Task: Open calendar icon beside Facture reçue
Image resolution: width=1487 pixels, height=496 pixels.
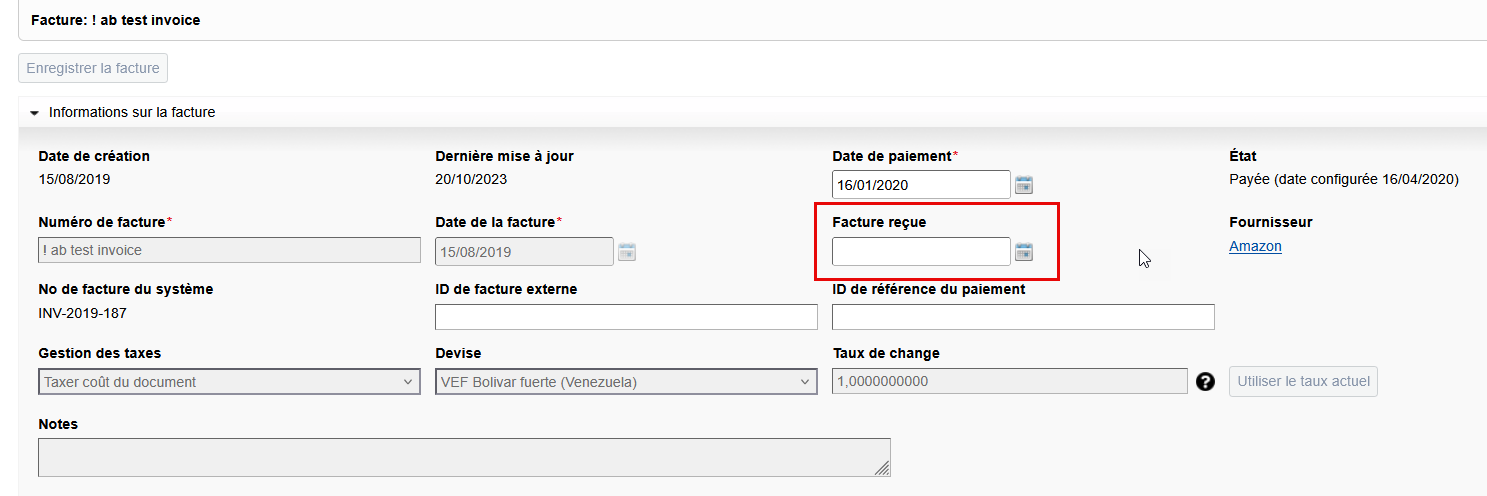Action: [1024, 252]
